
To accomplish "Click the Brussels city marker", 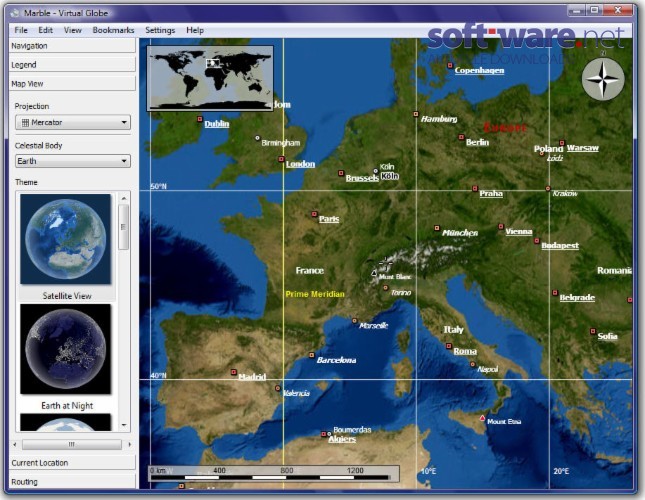I will coord(341,173).
